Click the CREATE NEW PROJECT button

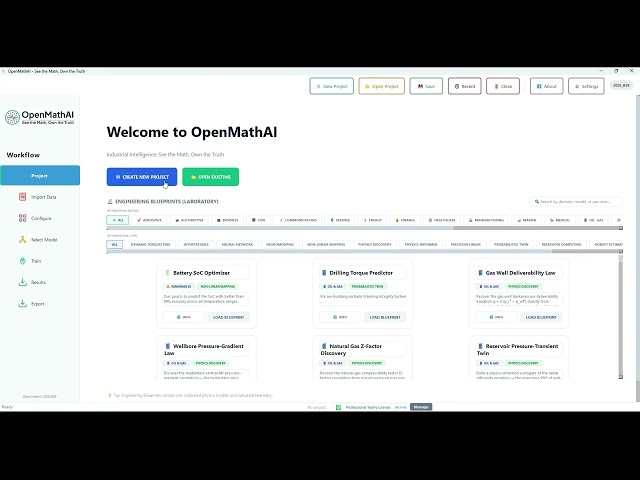click(142, 177)
